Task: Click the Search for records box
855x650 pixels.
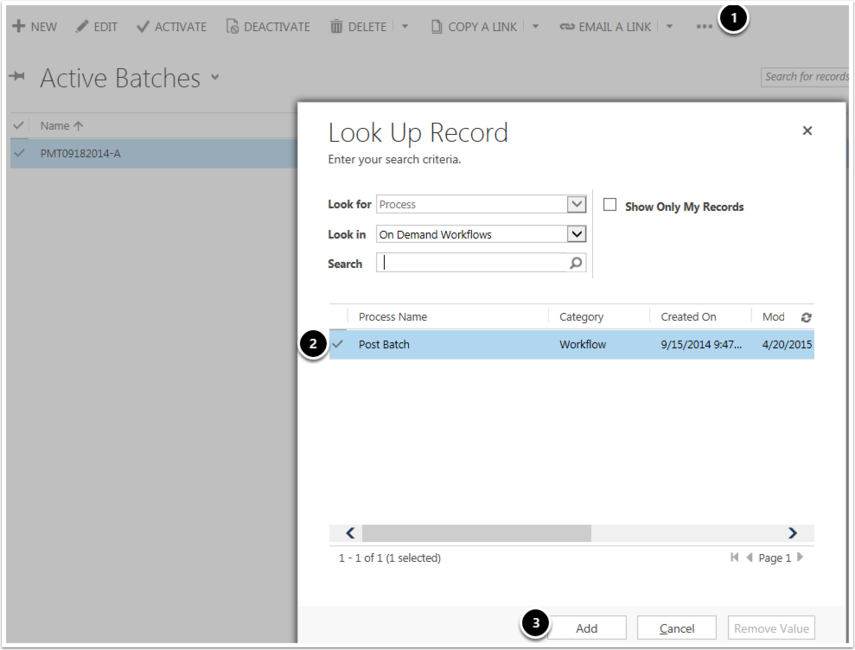Action: 805,77
